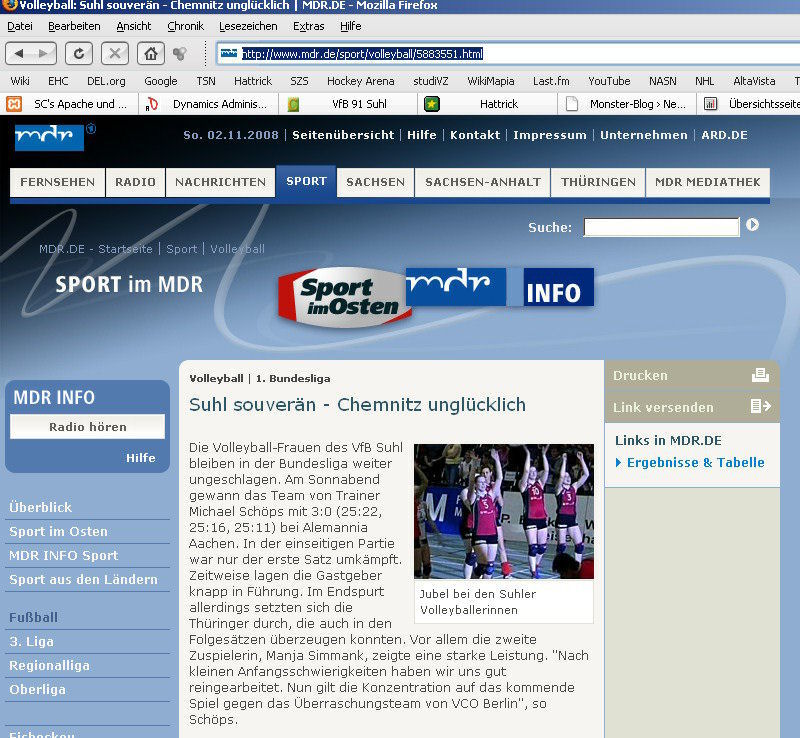Open Sport aus den Ländern sidebar link
The image size is (800, 738).
click(84, 579)
